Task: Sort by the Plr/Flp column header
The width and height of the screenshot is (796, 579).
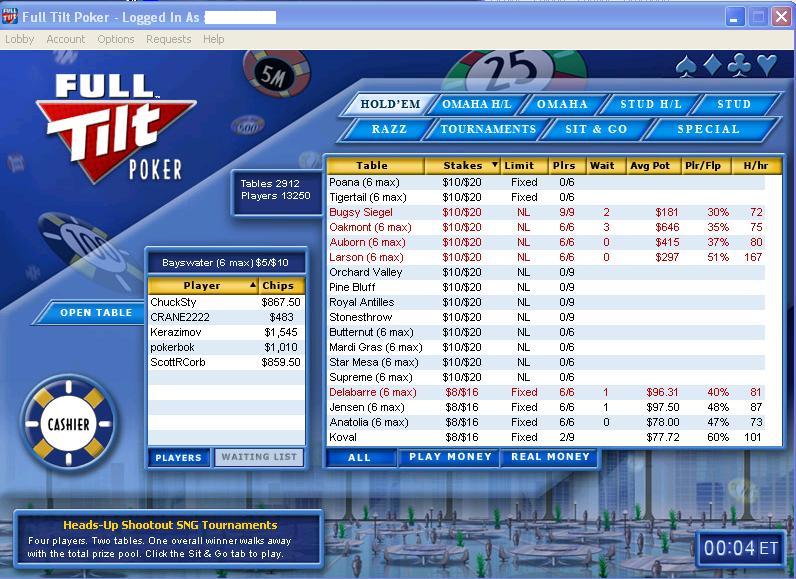Action: (x=706, y=165)
